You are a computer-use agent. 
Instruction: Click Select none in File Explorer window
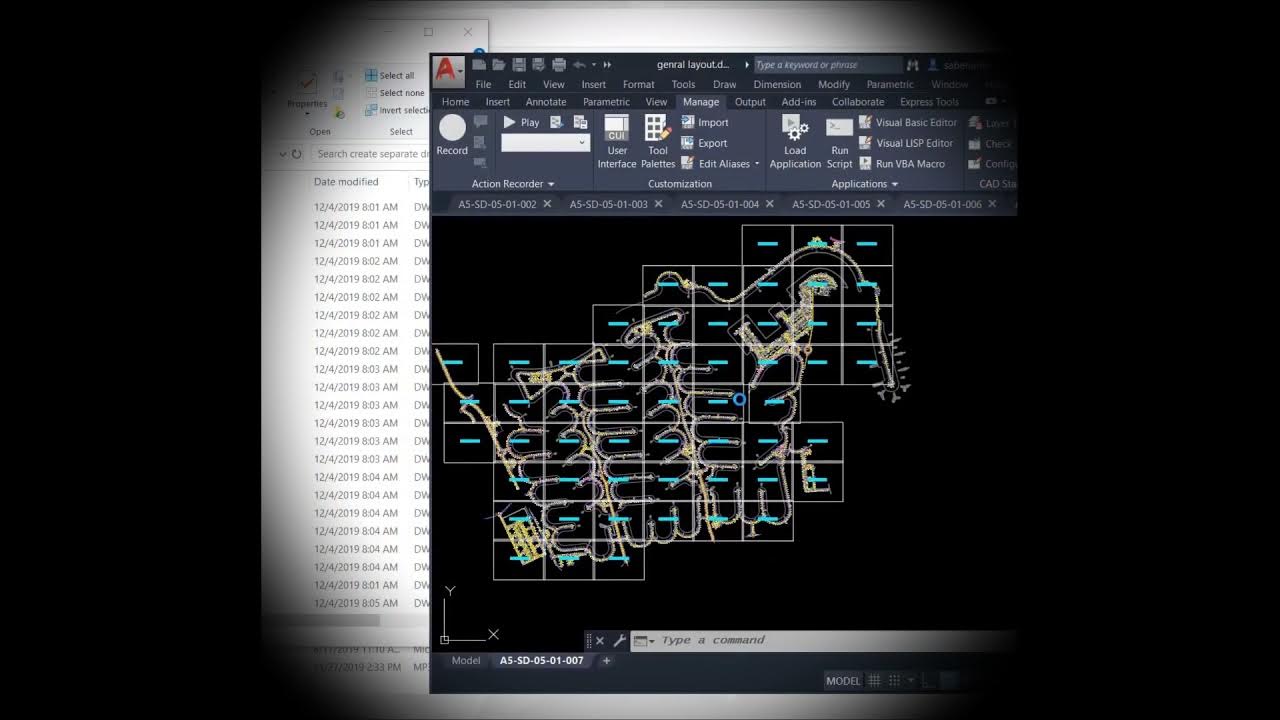point(394,93)
